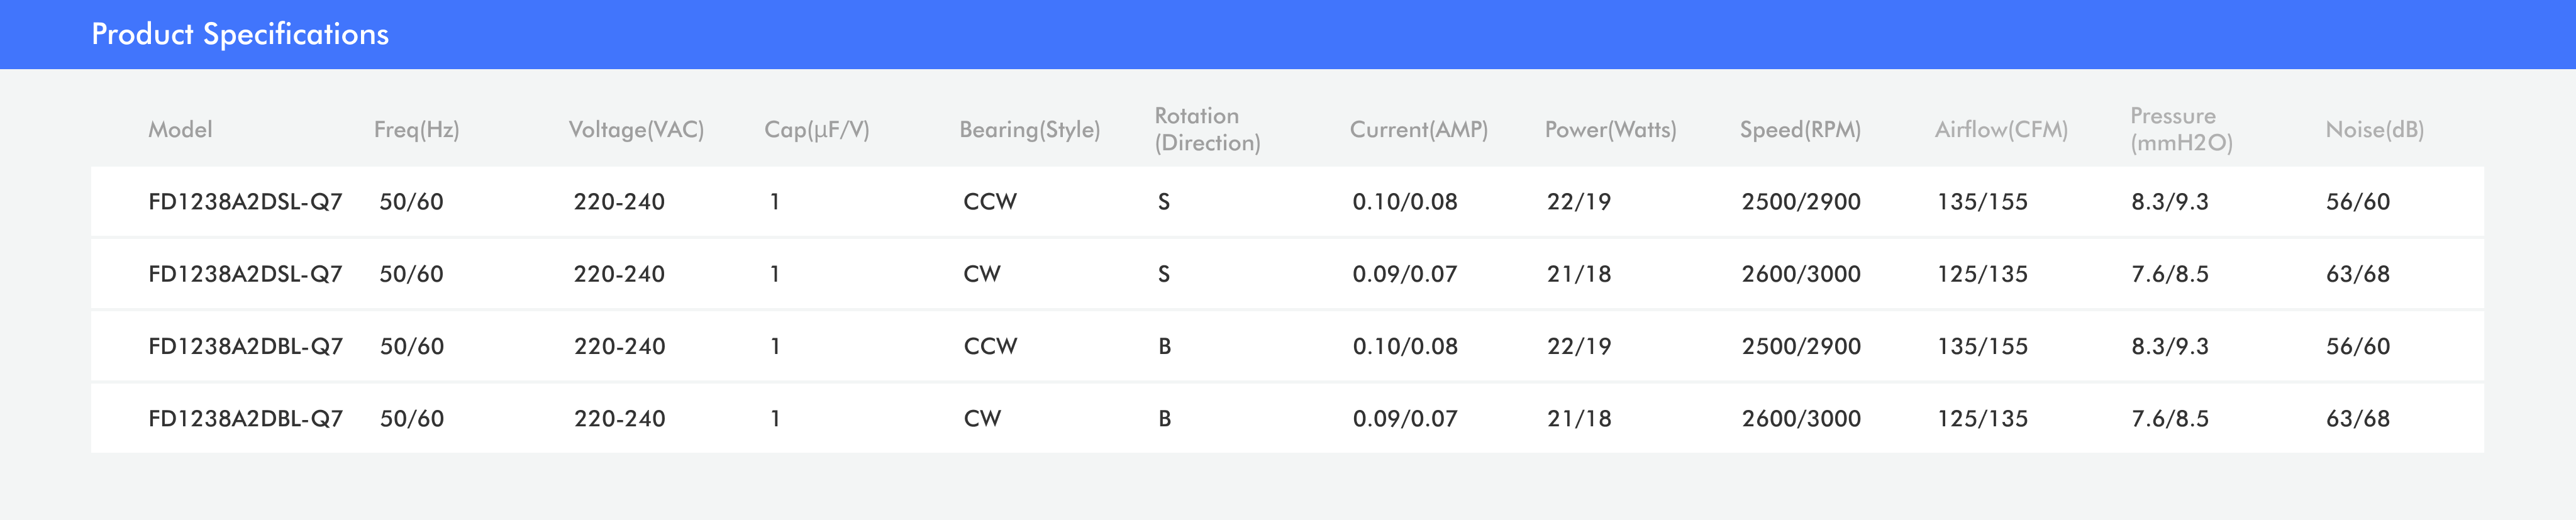Image resolution: width=2576 pixels, height=520 pixels.
Task: Click the Noise(dB) column header
Action: (x=2374, y=130)
